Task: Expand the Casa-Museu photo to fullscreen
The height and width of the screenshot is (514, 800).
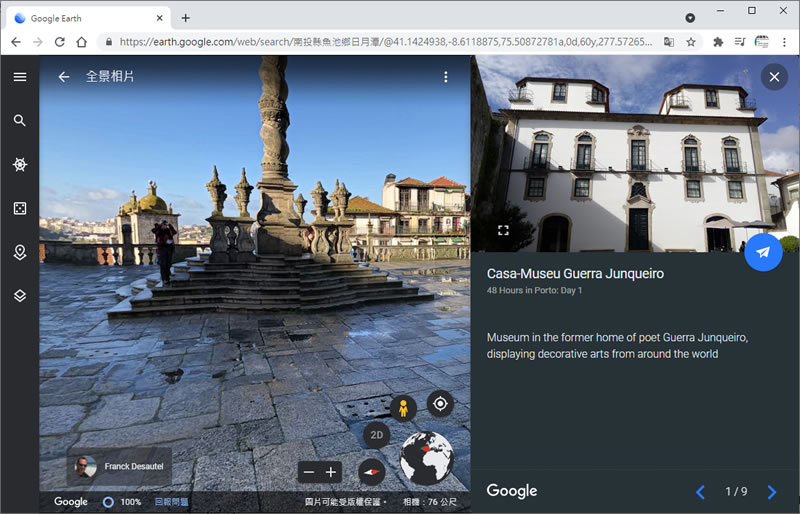Action: point(503,230)
